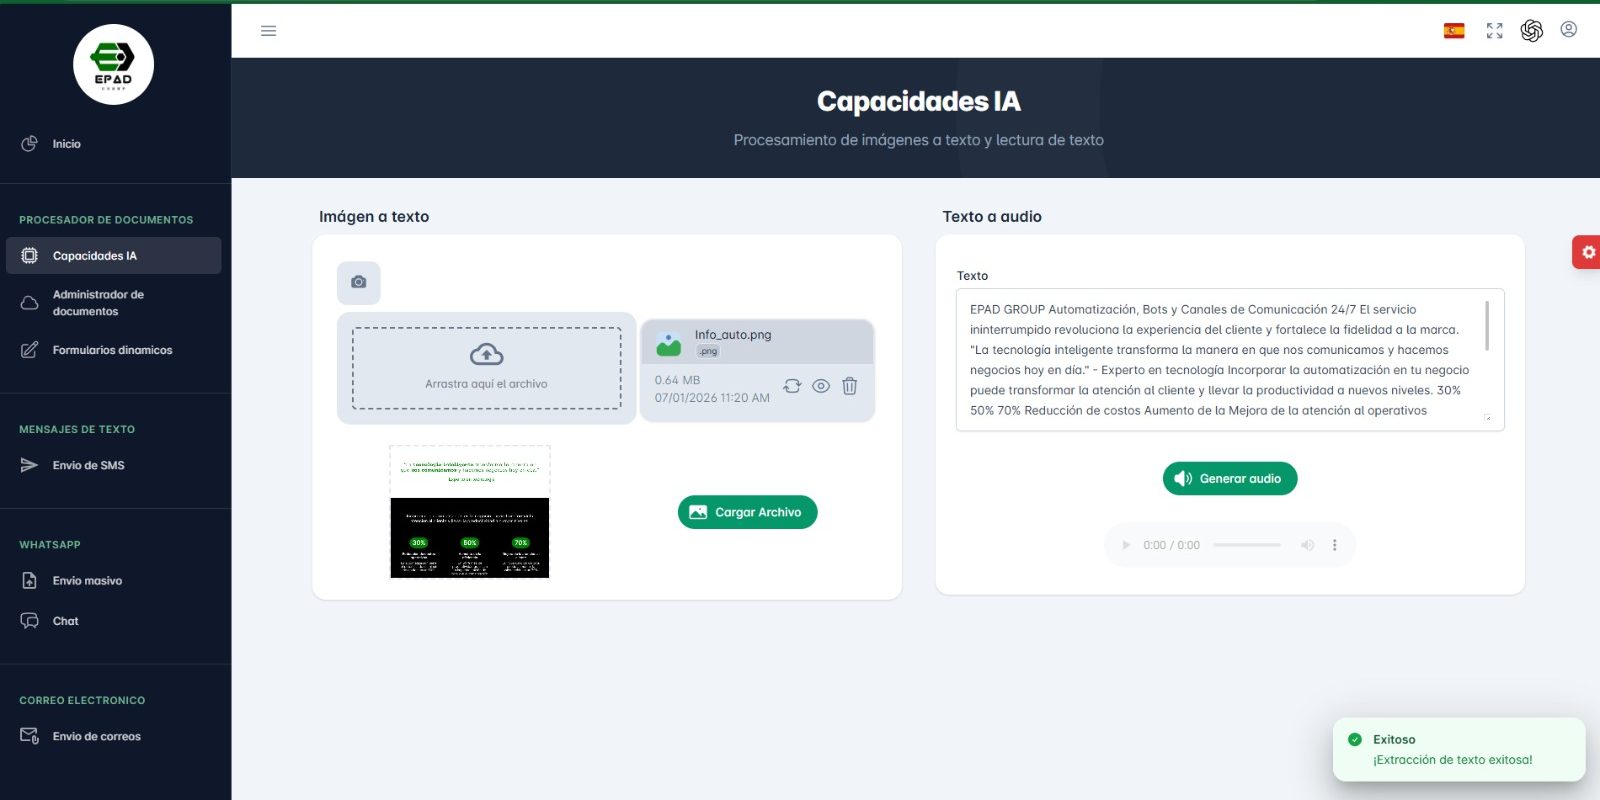Image resolution: width=1600 pixels, height=800 pixels.
Task: Toggle the hamburger menu in the top bar
Action: 268,31
